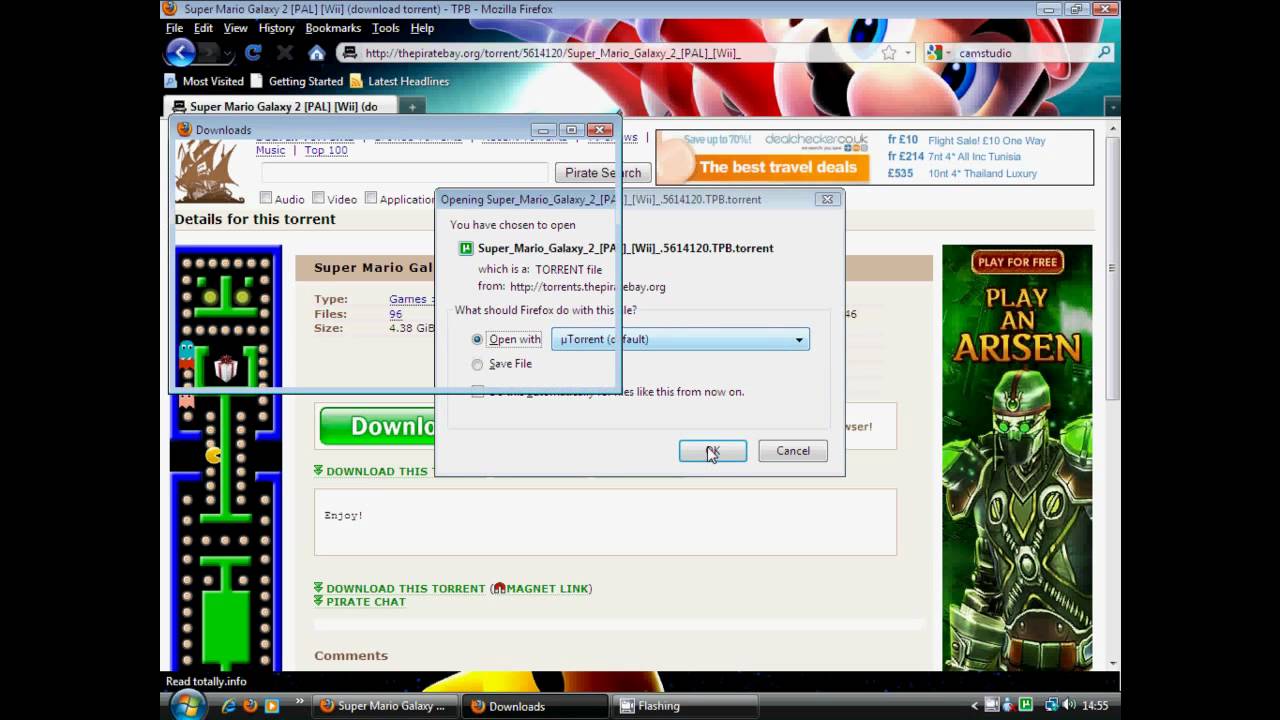The height and width of the screenshot is (720, 1280).
Task: Open the uTorrent (default) application dropdown
Action: pos(680,339)
